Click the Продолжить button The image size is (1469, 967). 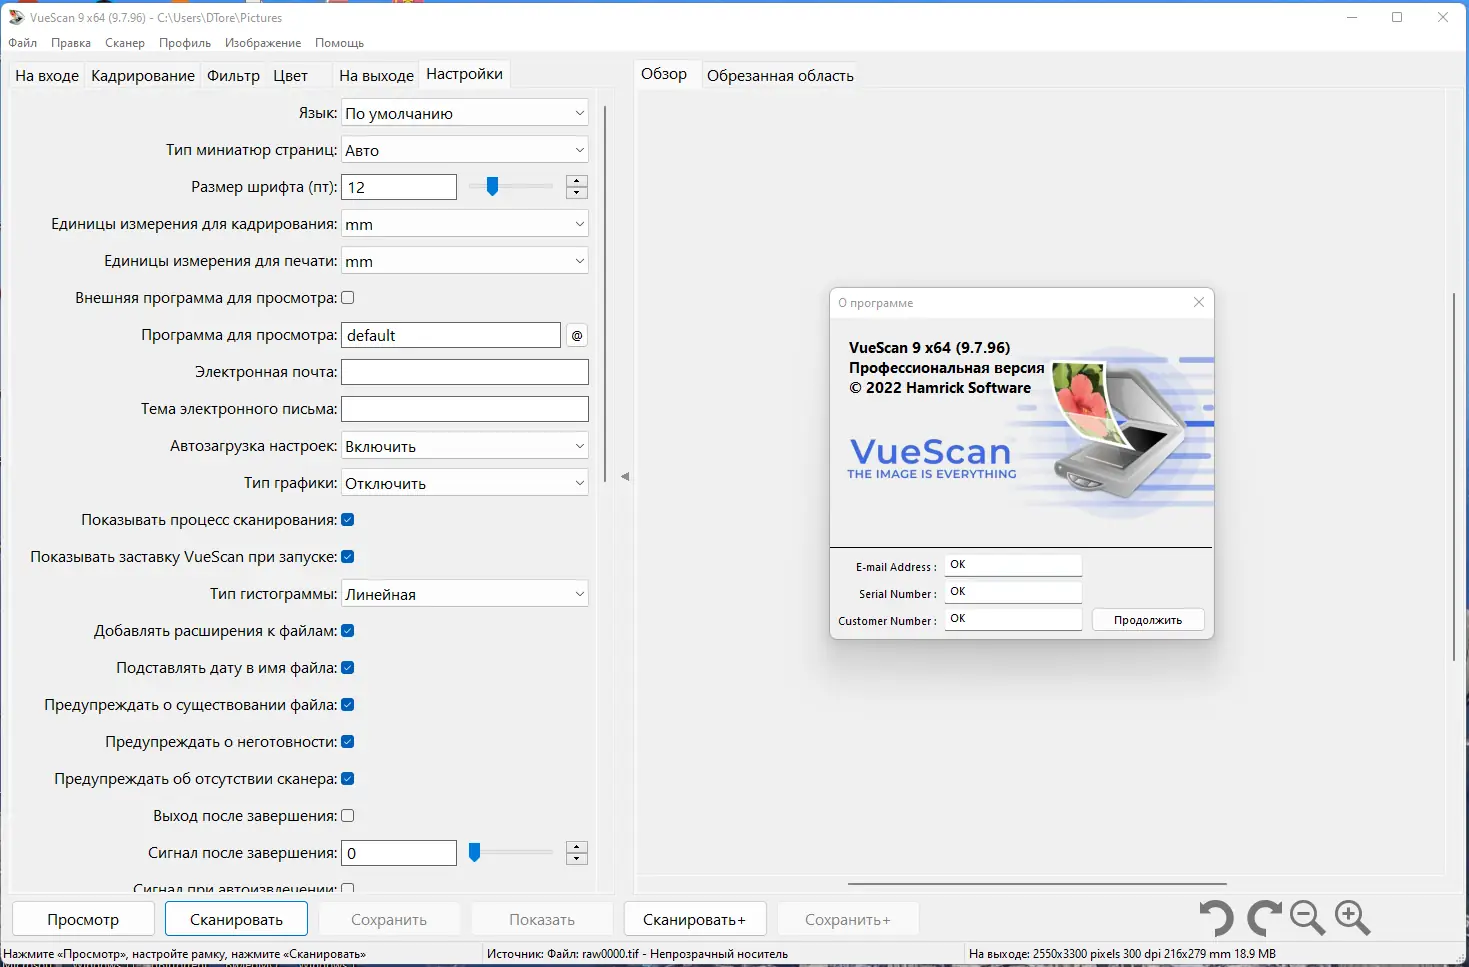pyautogui.click(x=1147, y=619)
